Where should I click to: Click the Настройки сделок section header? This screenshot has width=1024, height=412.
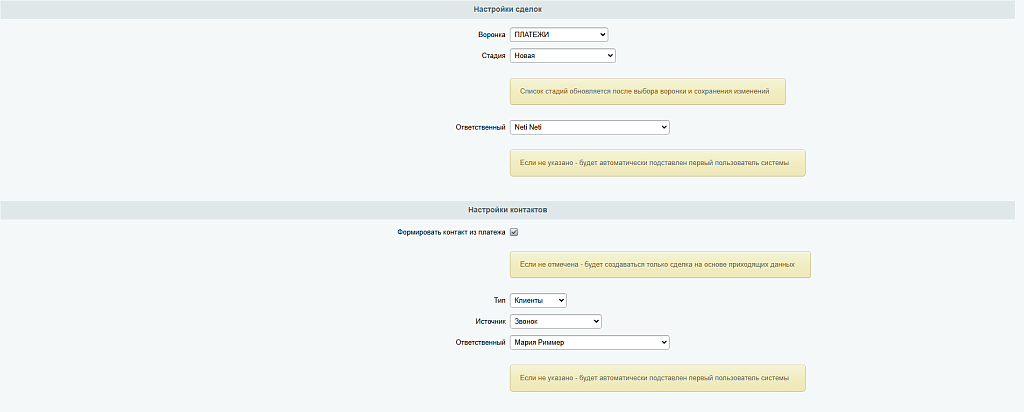click(508, 9)
